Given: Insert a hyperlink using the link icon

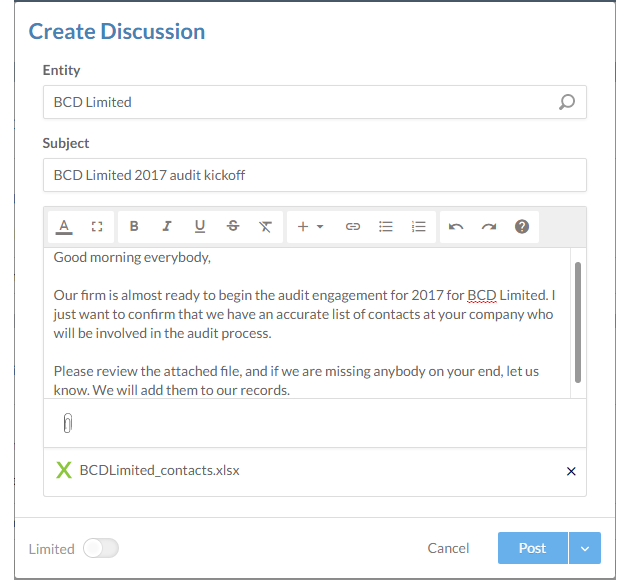Looking at the screenshot, I should point(353,227).
